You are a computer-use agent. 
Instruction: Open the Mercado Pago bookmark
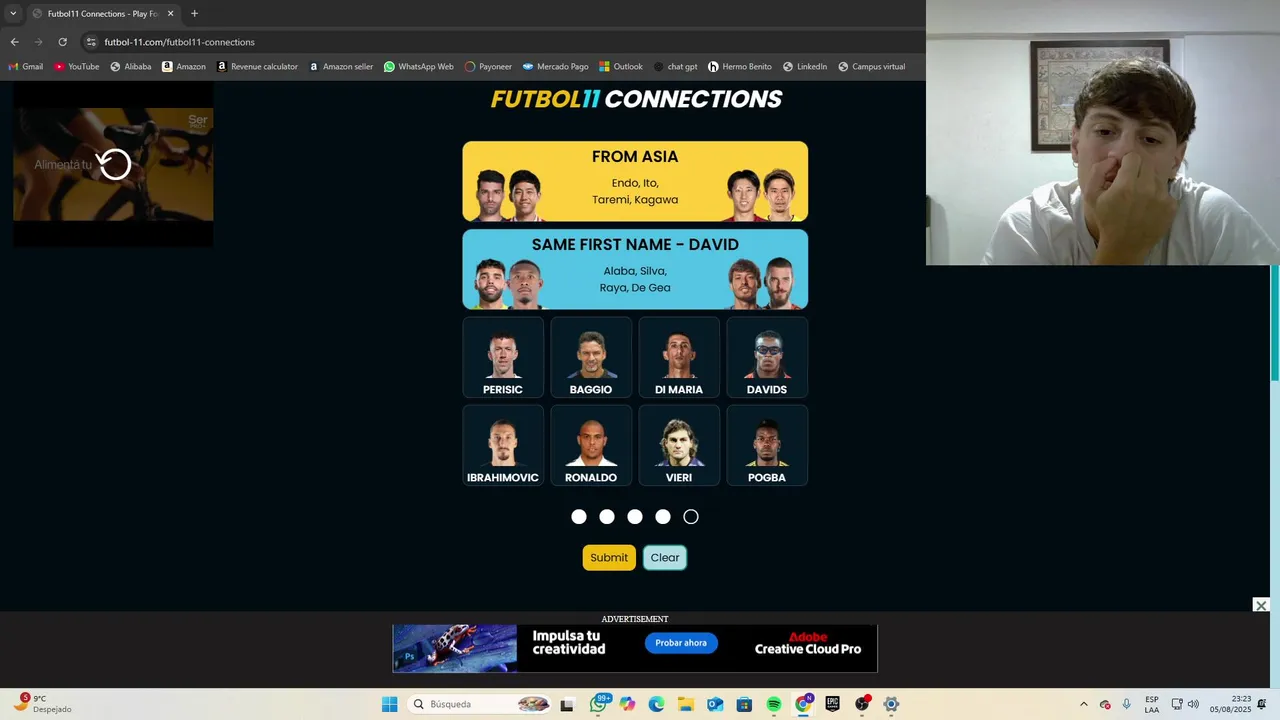pos(555,67)
